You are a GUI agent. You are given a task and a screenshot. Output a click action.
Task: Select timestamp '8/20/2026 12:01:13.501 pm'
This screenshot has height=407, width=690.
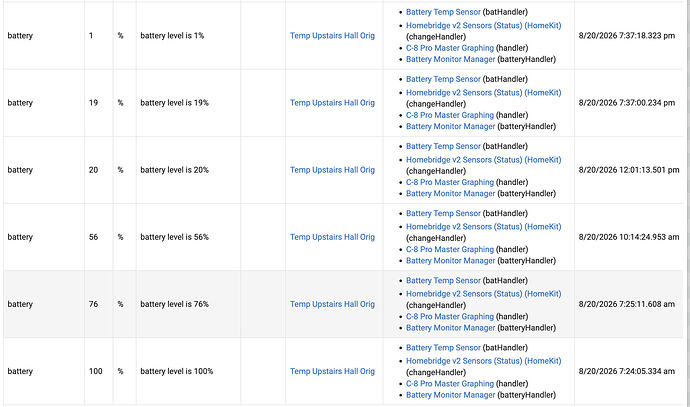point(629,170)
